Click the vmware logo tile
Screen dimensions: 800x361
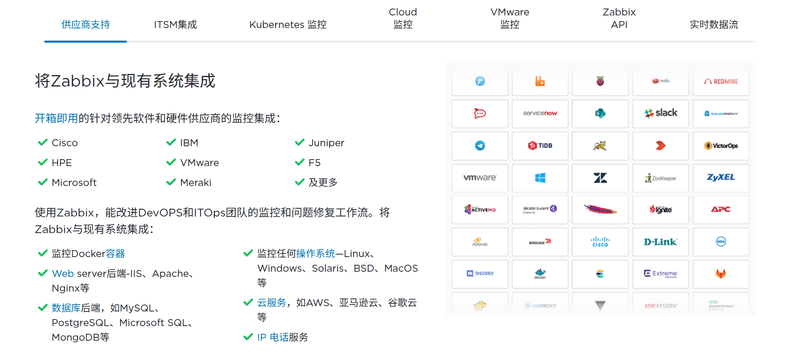coord(480,178)
